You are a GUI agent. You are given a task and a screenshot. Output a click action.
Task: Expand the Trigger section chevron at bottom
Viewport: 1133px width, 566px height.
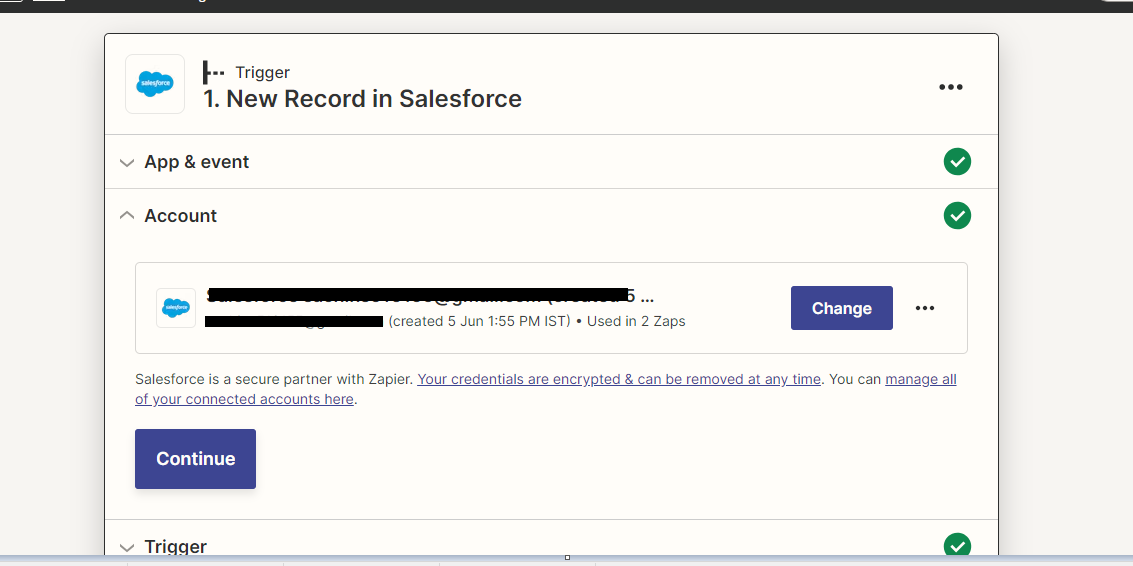click(126, 547)
